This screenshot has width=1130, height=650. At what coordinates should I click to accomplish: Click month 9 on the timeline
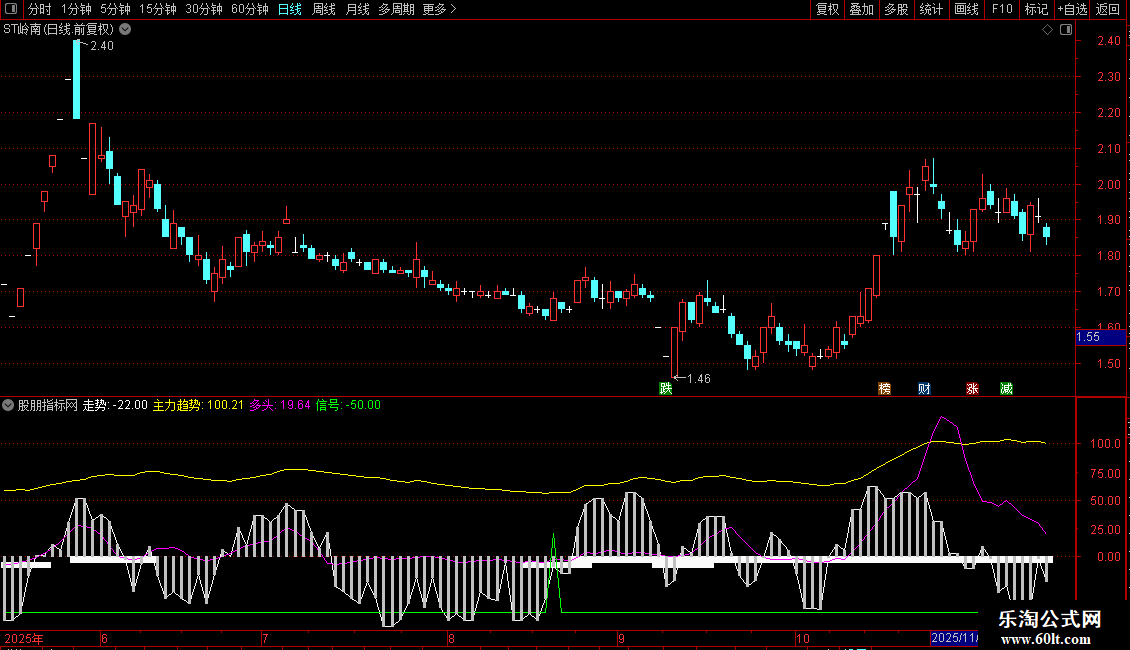click(621, 638)
